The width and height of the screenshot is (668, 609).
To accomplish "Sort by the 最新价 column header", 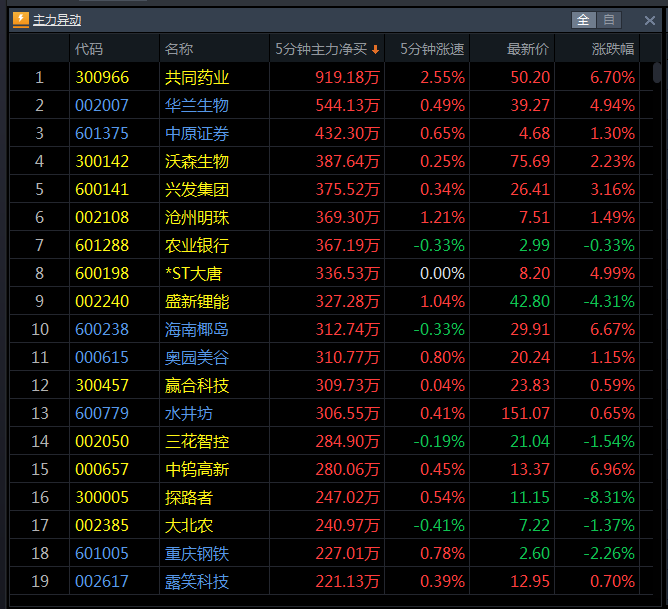I will pyautogui.click(x=528, y=49).
